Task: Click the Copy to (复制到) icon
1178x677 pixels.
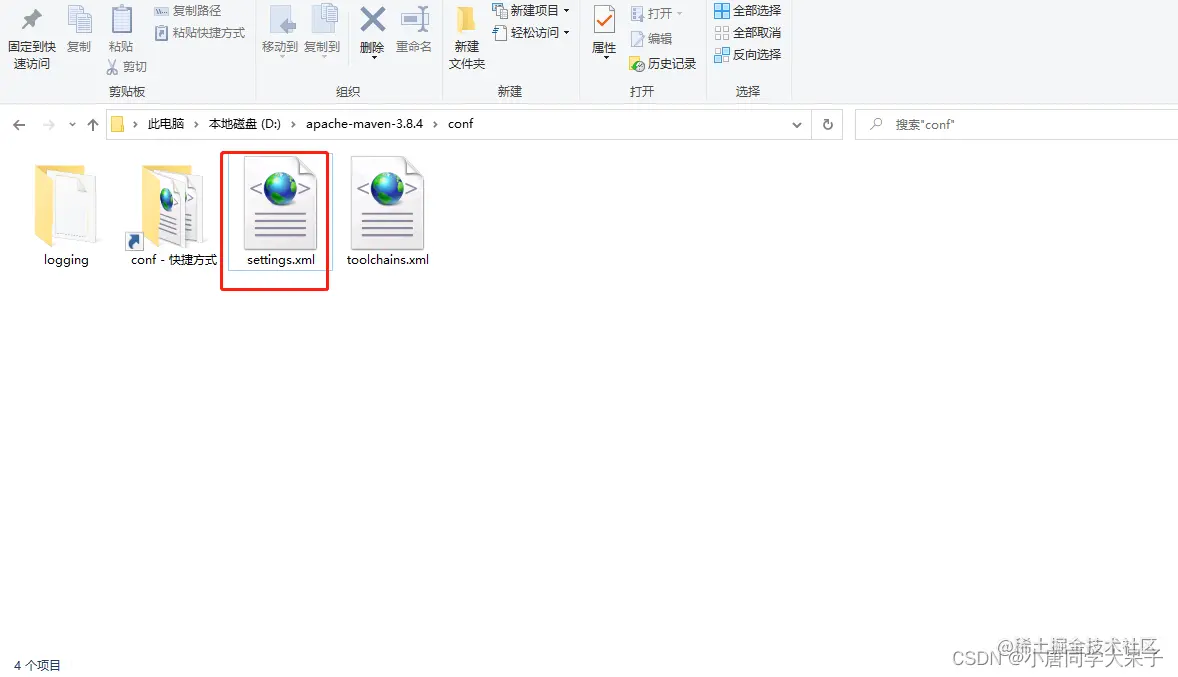Action: tap(324, 20)
